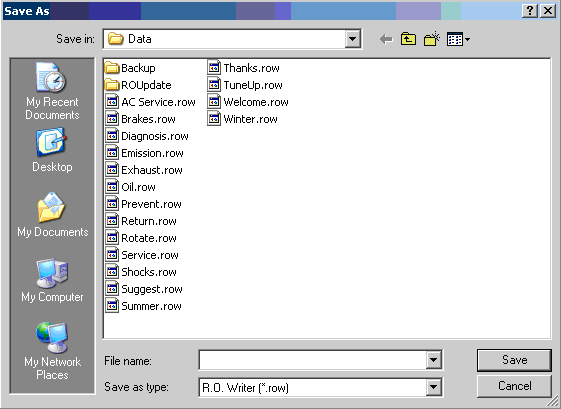Open My Recent Documents shortcut
This screenshot has width=561, height=409.
[x=52, y=91]
